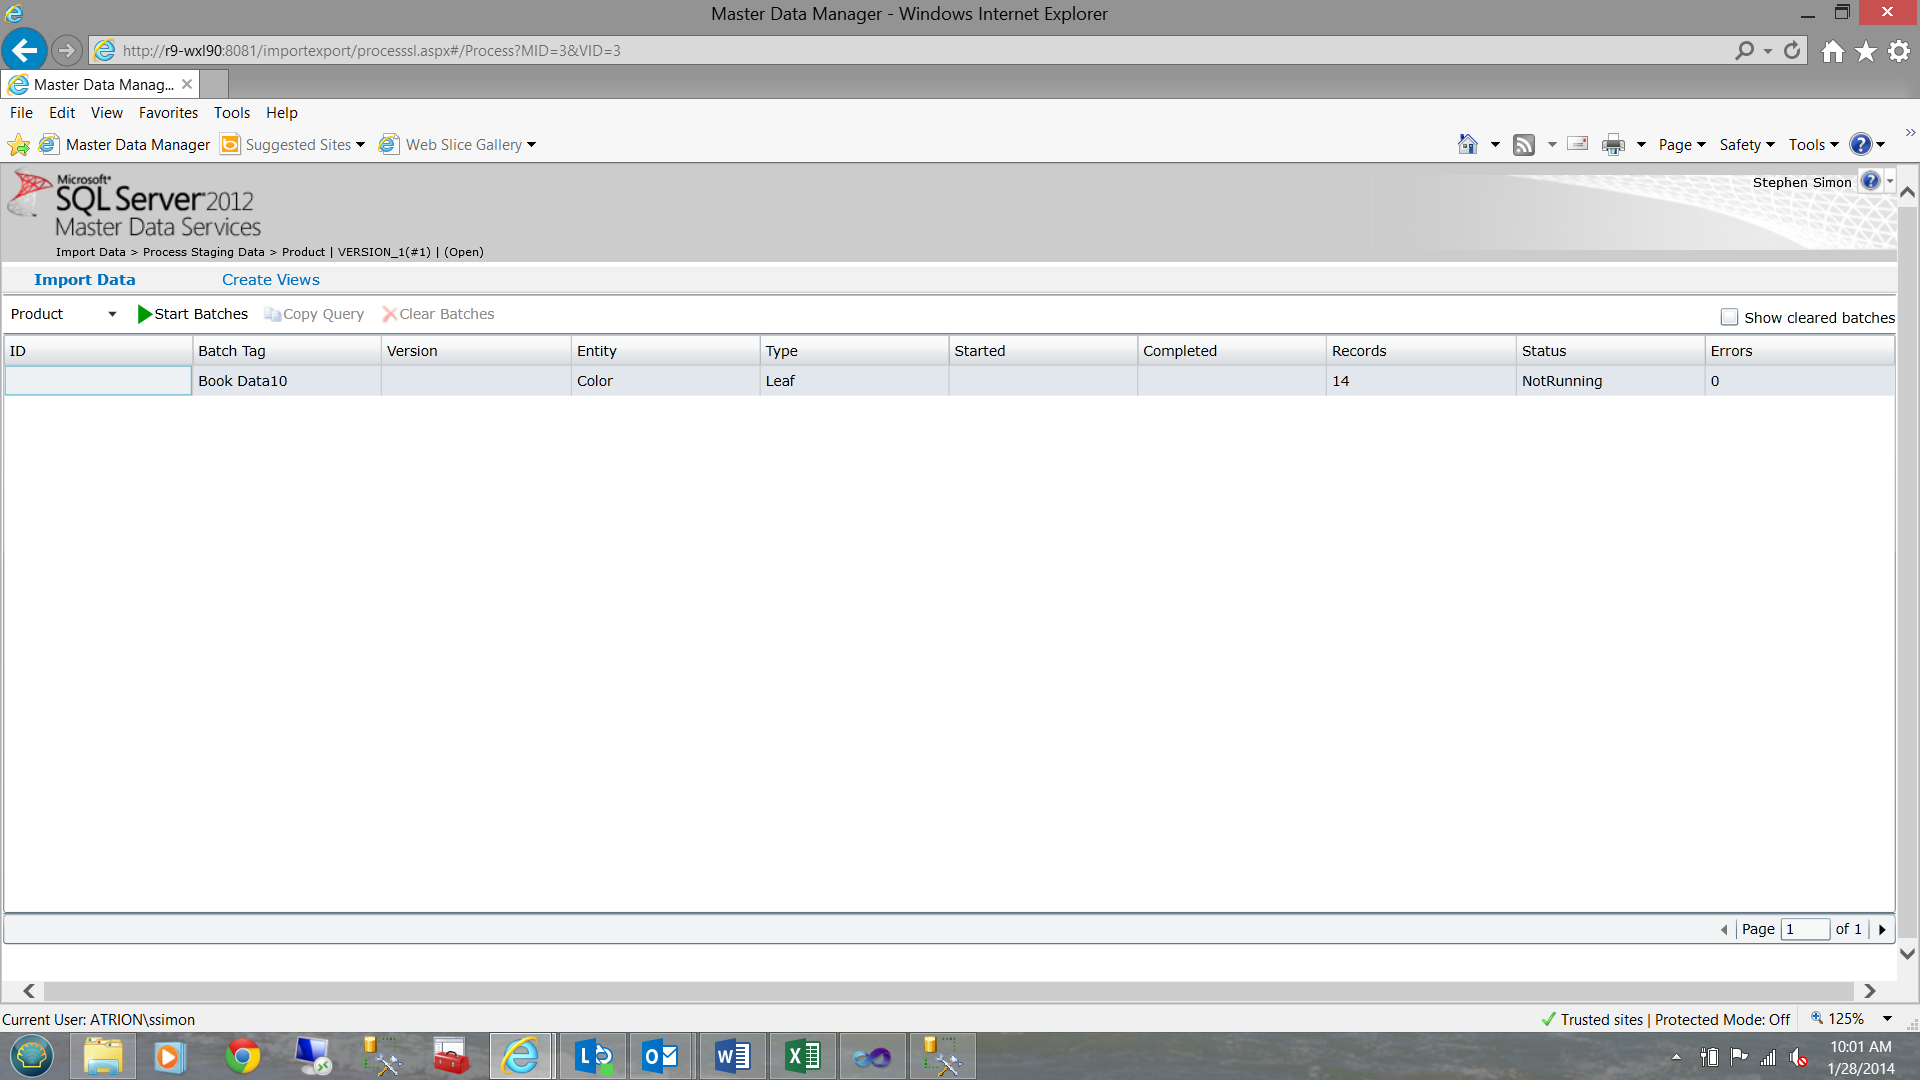Viewport: 1920px width, 1080px height.
Task: Click the Clear Batches red X icon
Action: point(389,314)
